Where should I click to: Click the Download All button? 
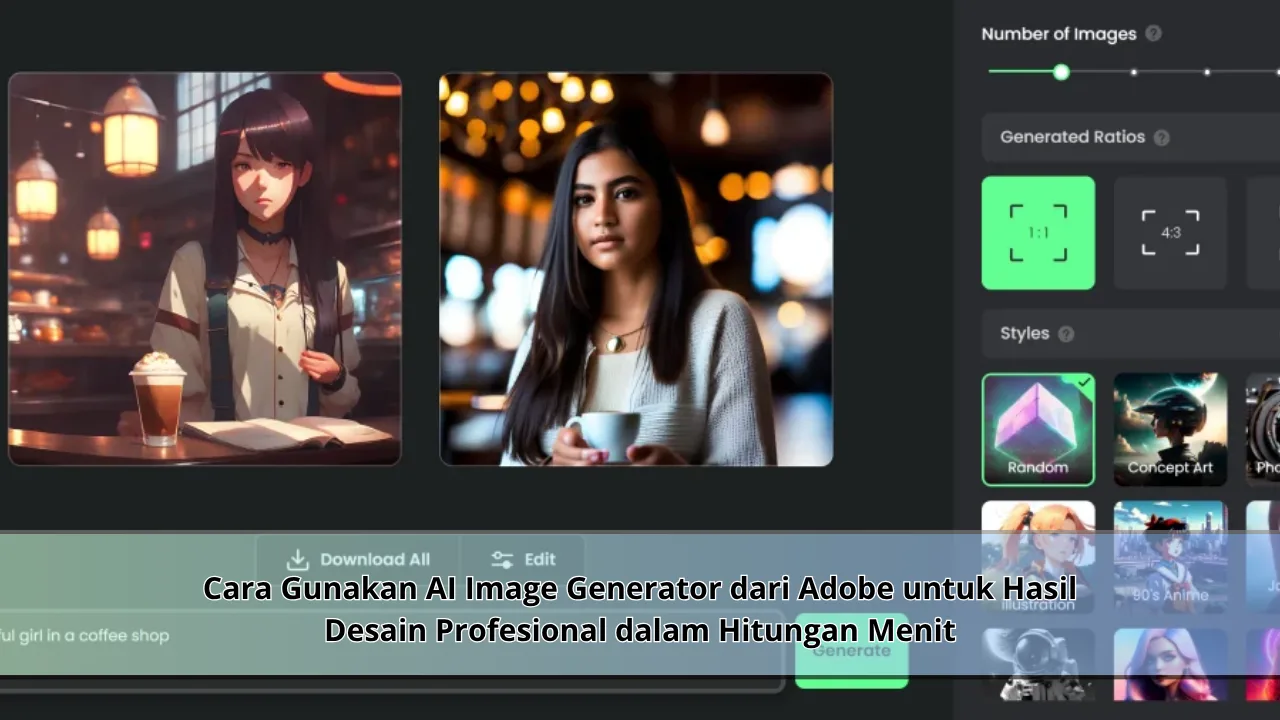(358, 559)
